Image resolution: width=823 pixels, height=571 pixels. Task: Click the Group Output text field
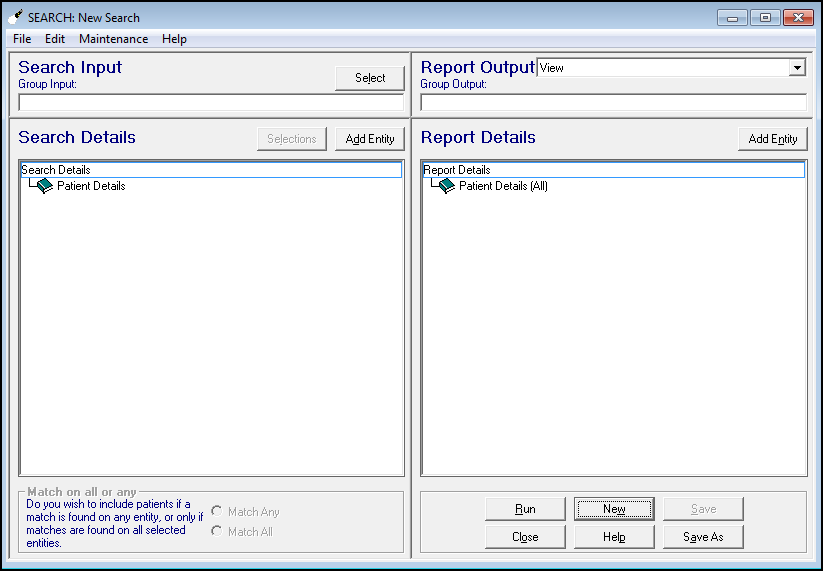(x=613, y=102)
